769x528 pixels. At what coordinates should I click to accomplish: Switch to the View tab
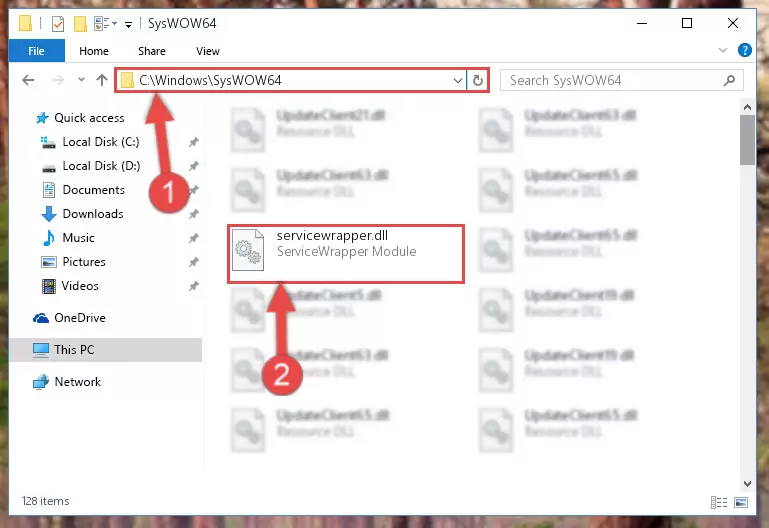(207, 51)
